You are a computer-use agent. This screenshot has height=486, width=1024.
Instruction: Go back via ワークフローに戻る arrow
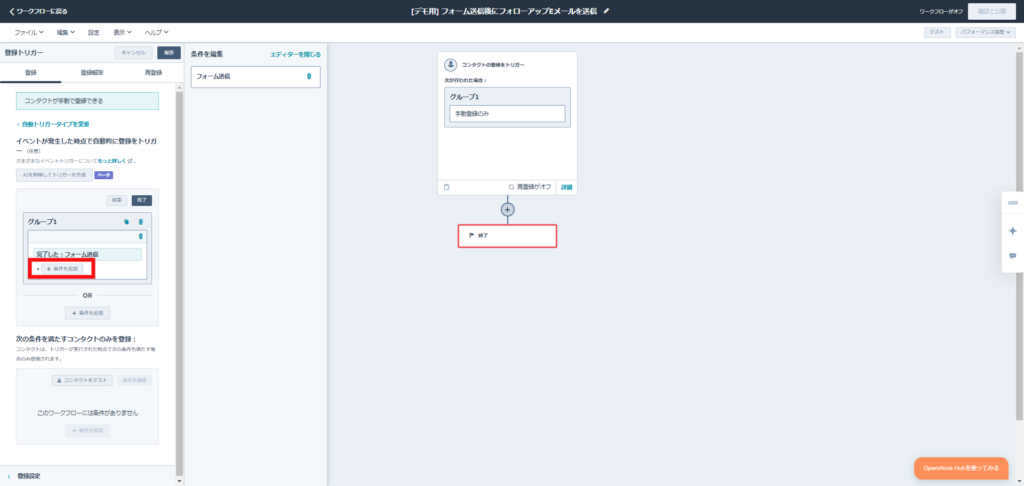click(38, 11)
